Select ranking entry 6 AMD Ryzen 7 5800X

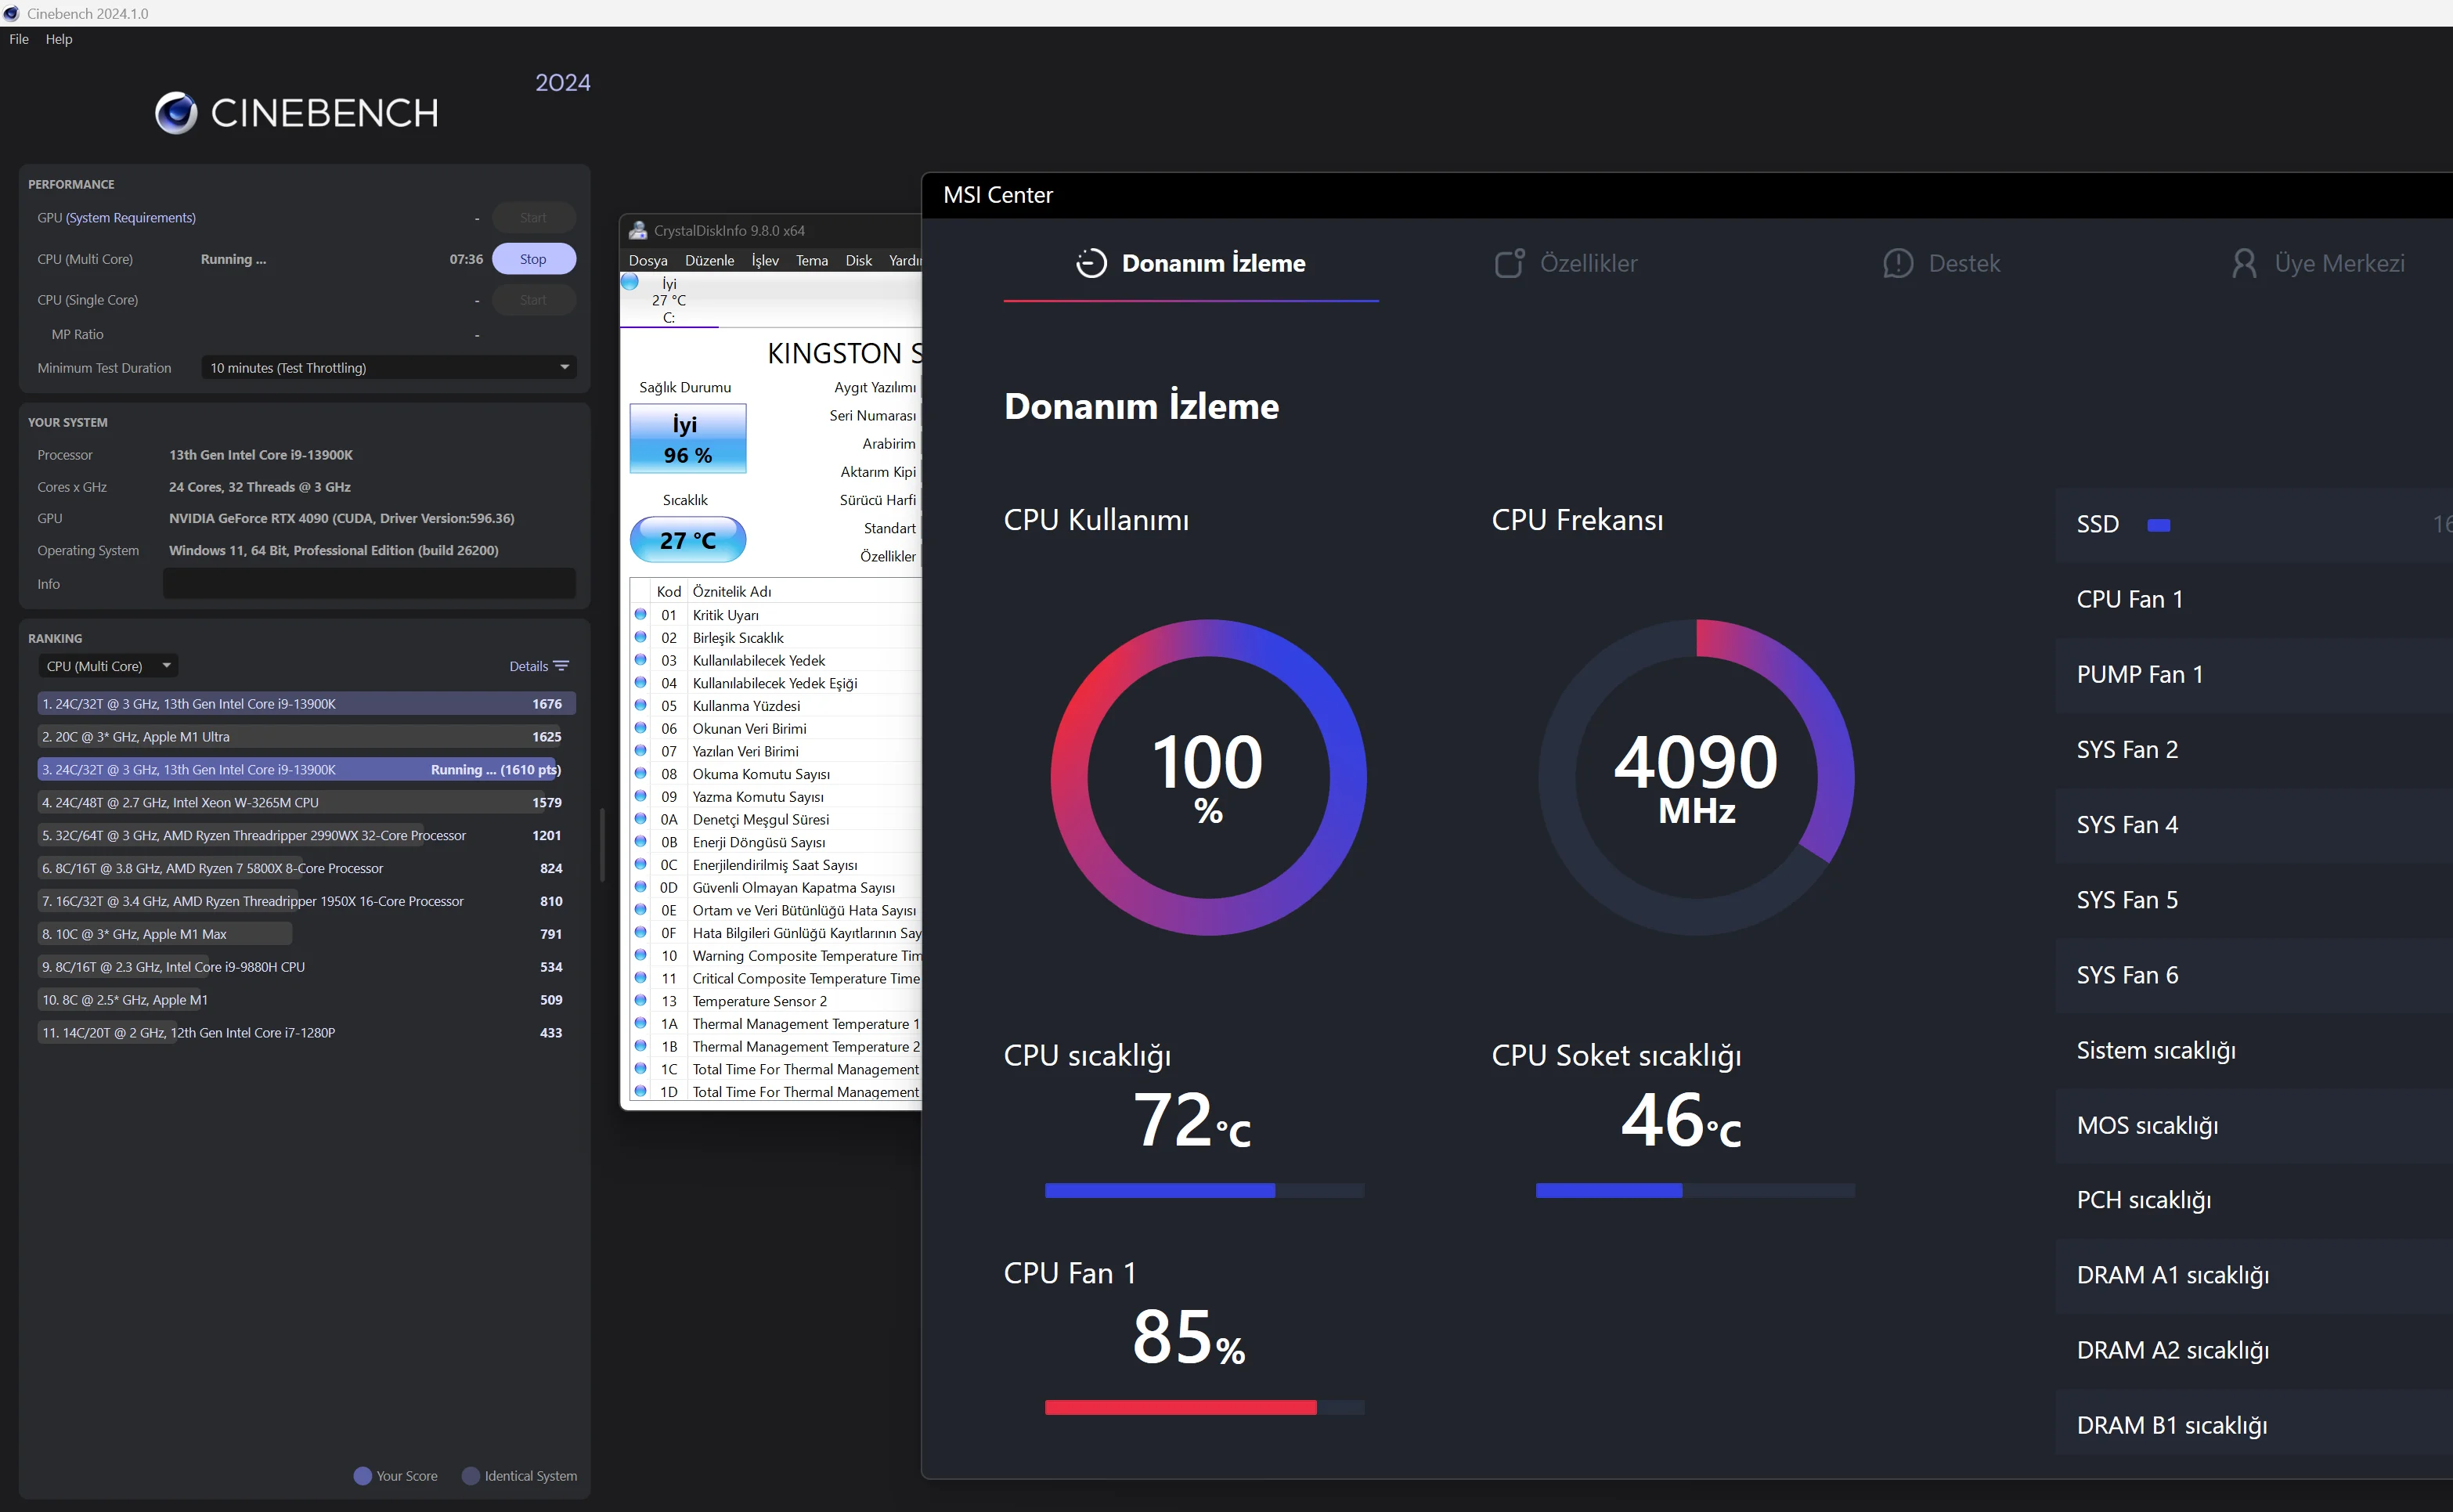tap(307, 869)
